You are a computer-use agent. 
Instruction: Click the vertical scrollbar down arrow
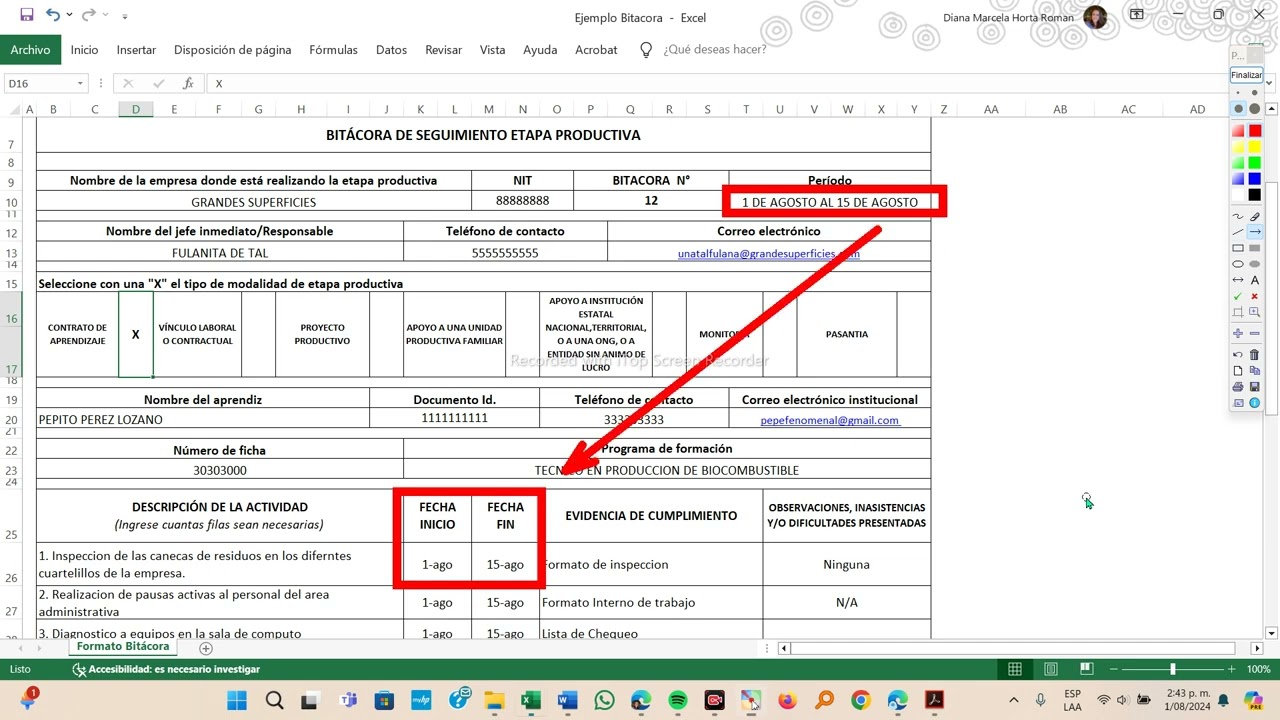[1272, 633]
